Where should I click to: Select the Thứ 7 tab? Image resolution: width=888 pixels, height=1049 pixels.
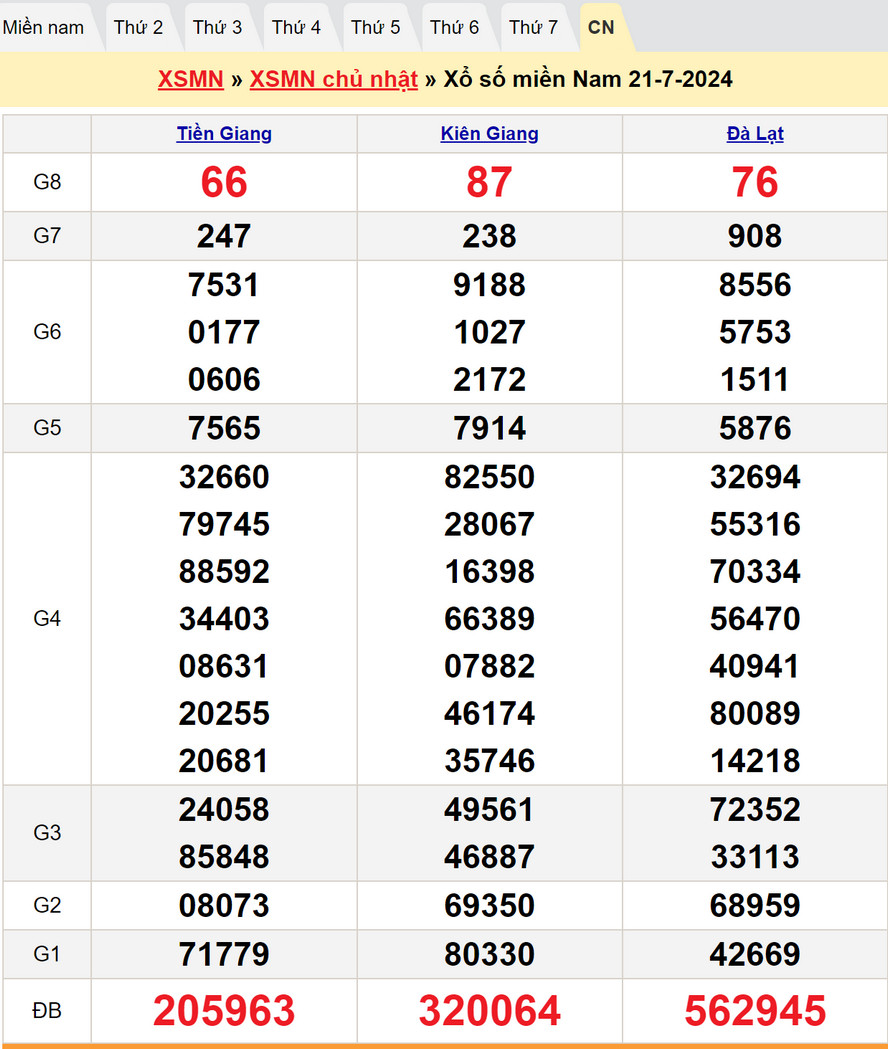[x=533, y=27]
